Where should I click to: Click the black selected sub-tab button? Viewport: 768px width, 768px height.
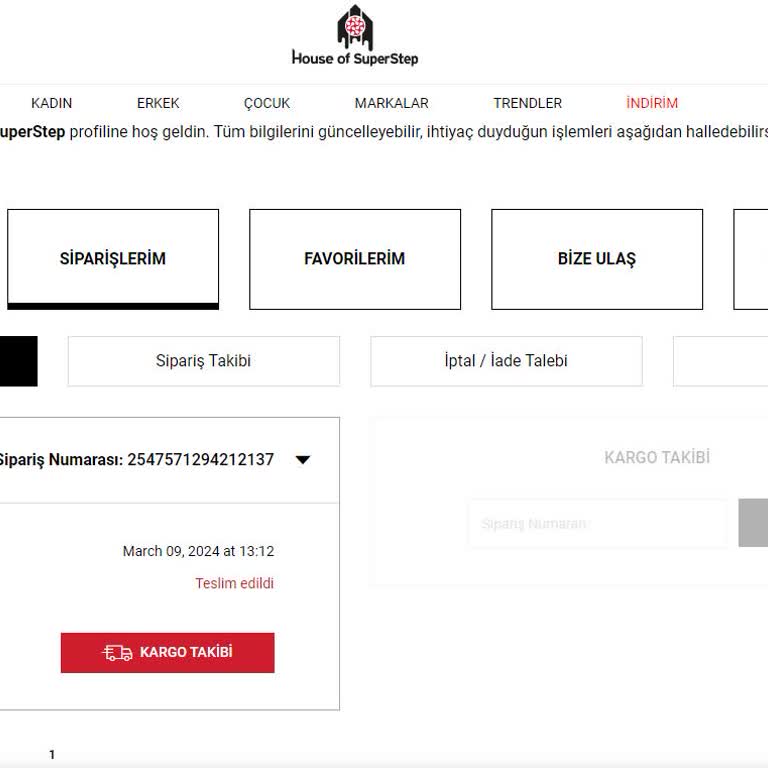click(19, 361)
